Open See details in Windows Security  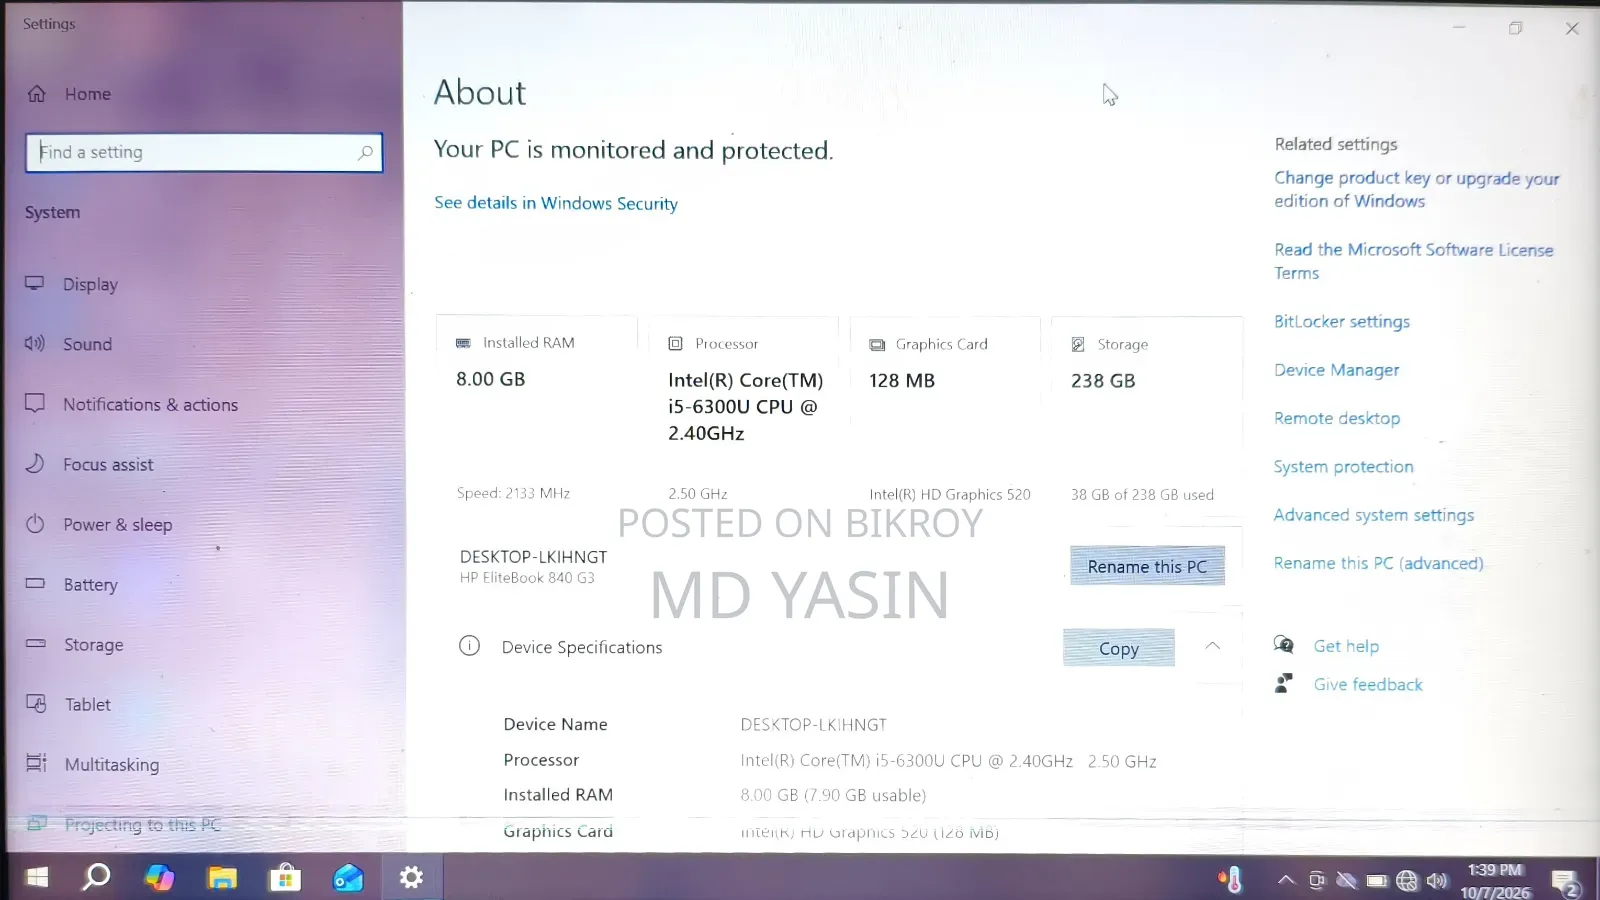(x=556, y=203)
